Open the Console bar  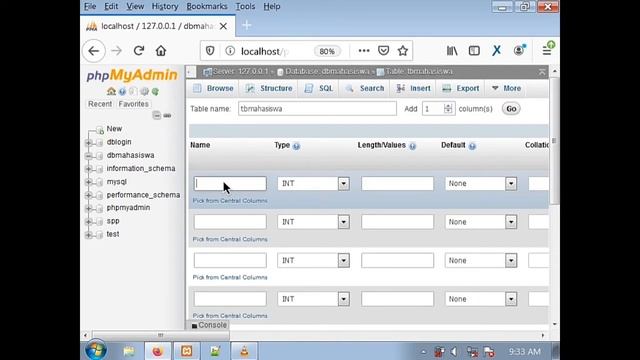pos(209,325)
